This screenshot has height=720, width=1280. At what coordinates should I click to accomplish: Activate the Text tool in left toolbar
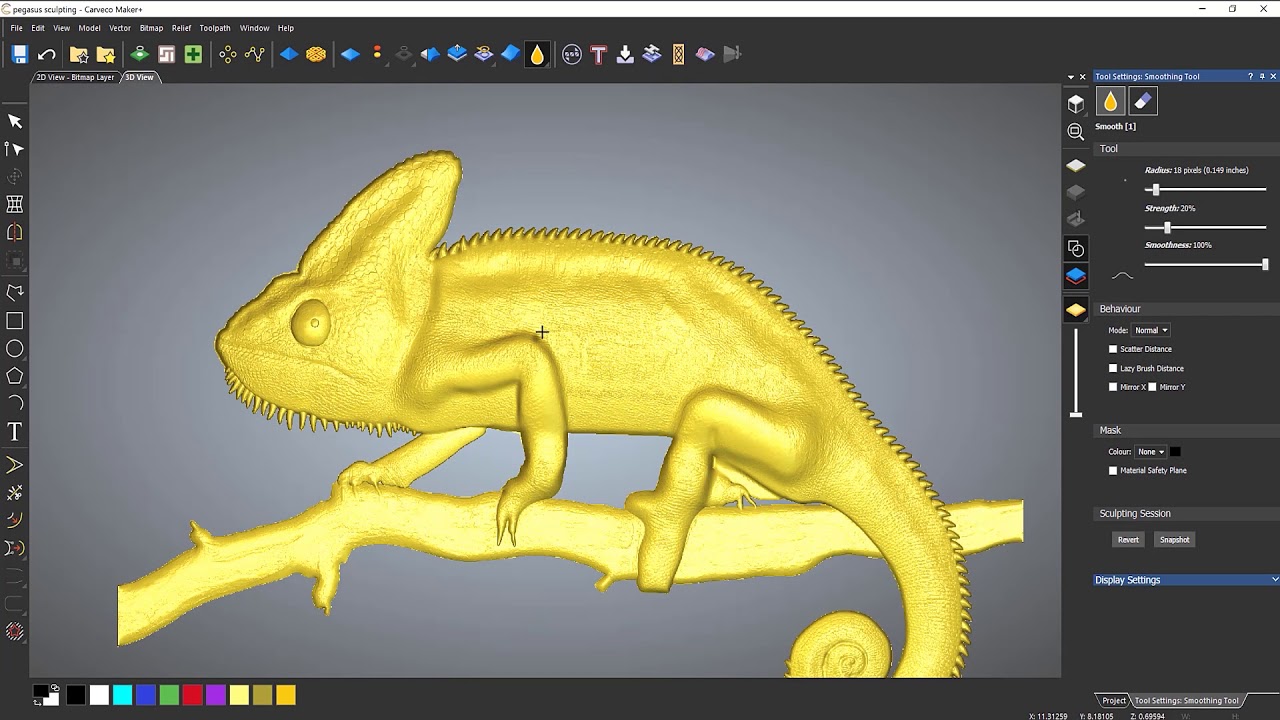point(15,432)
